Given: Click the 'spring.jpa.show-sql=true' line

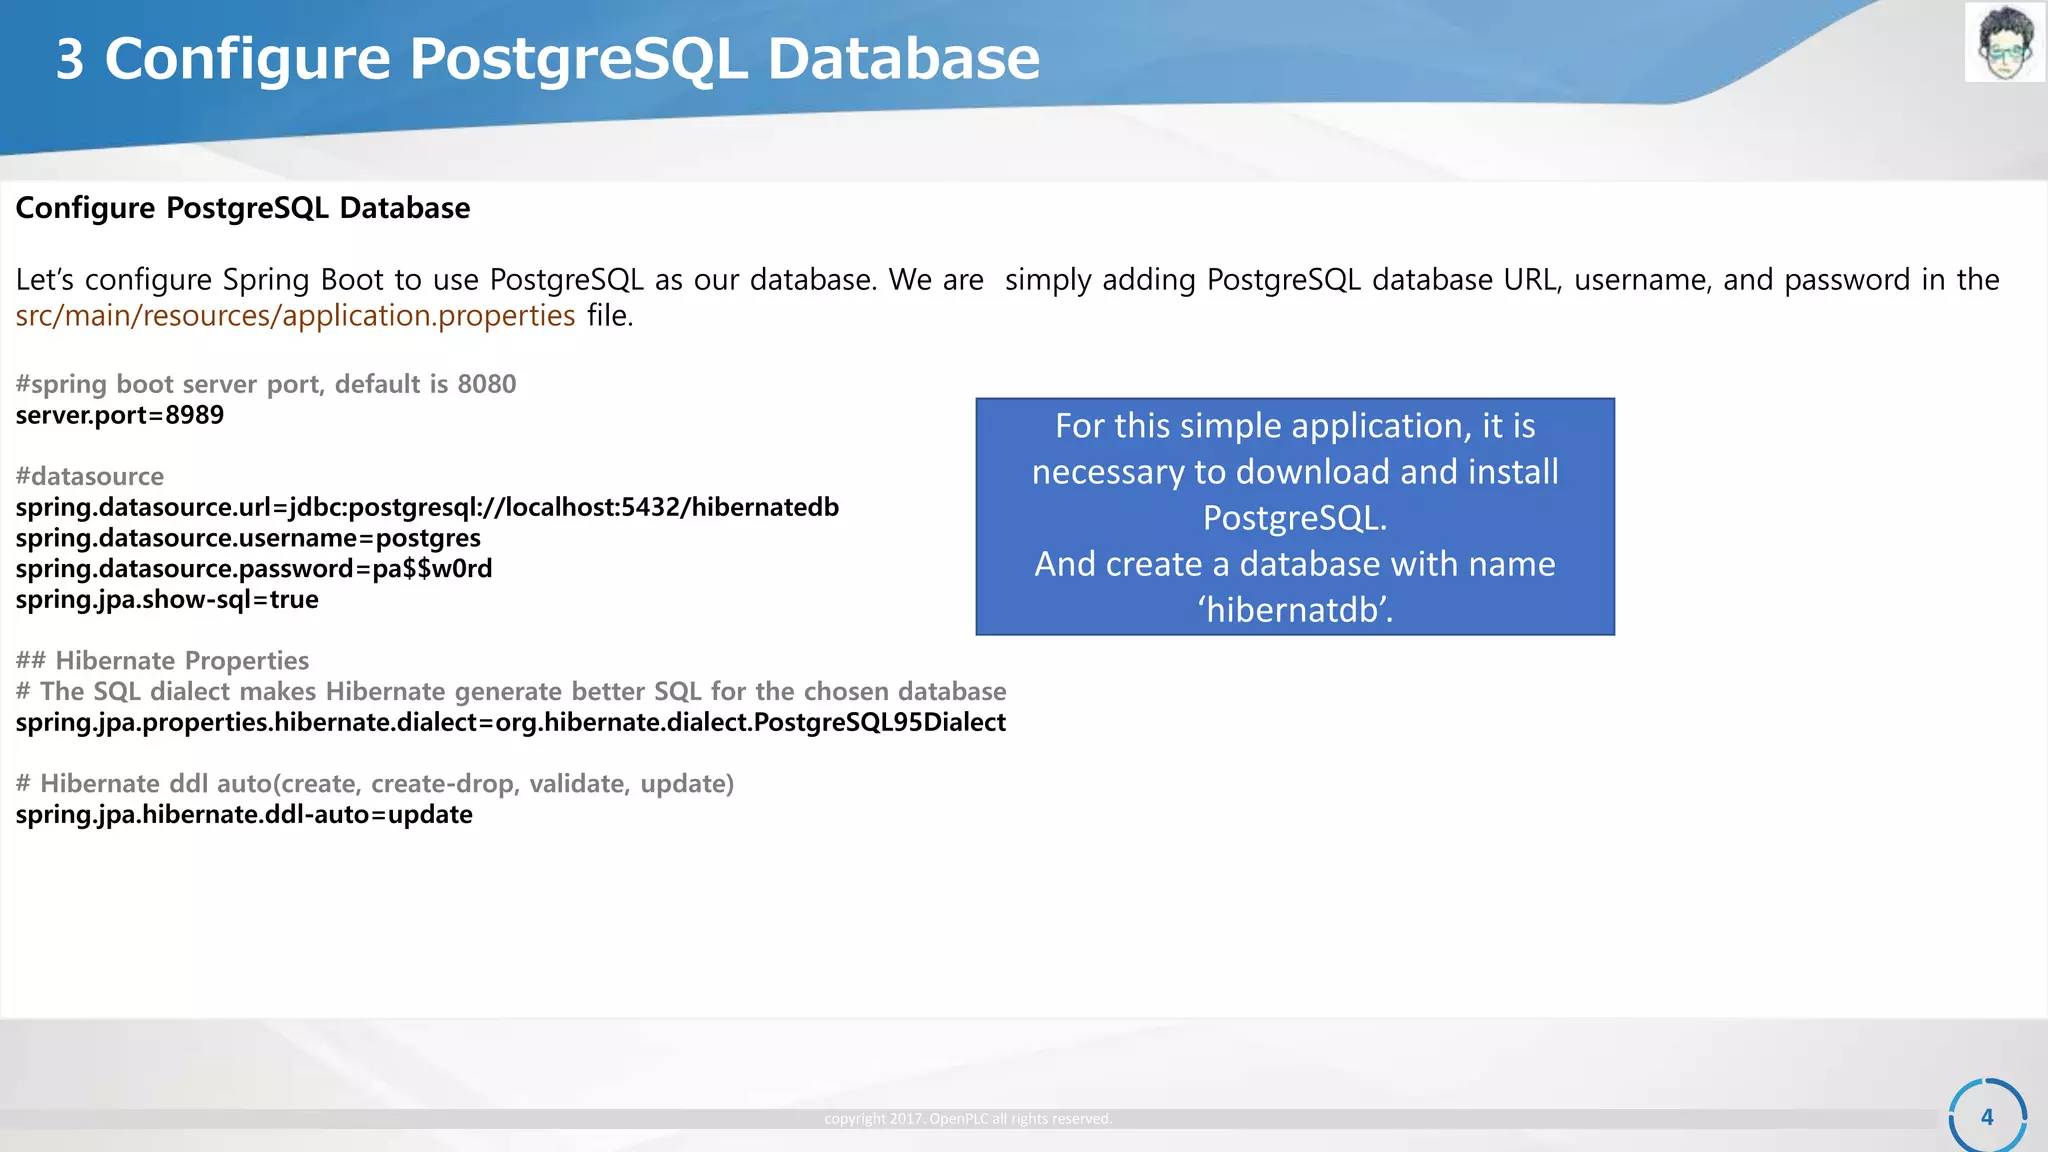Looking at the screenshot, I should (167, 599).
